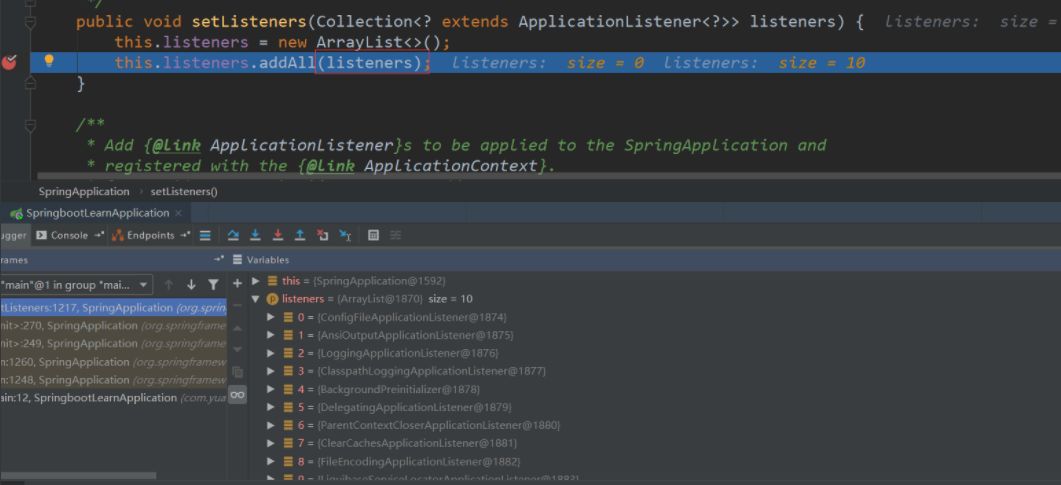Click the grayed Trace Current Stream Chain icon
Image resolution: width=1061 pixels, height=485 pixels.
coord(396,235)
